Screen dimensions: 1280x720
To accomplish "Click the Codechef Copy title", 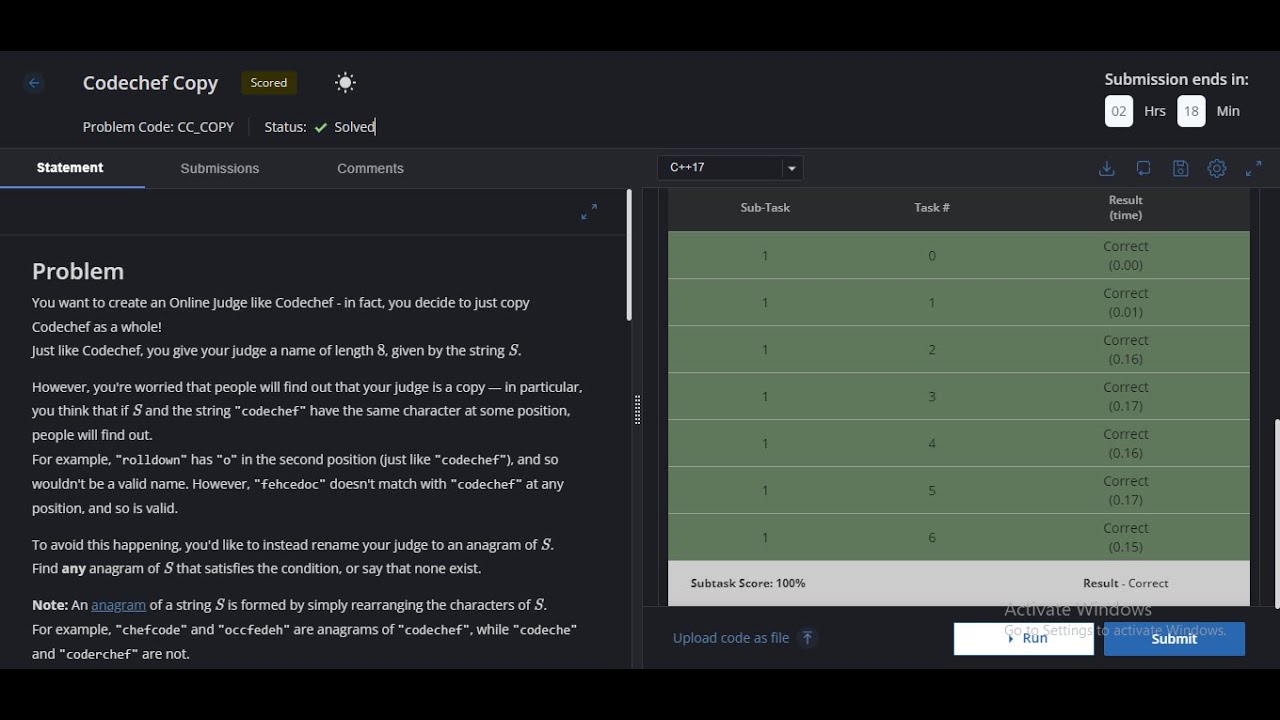I will 150,83.
